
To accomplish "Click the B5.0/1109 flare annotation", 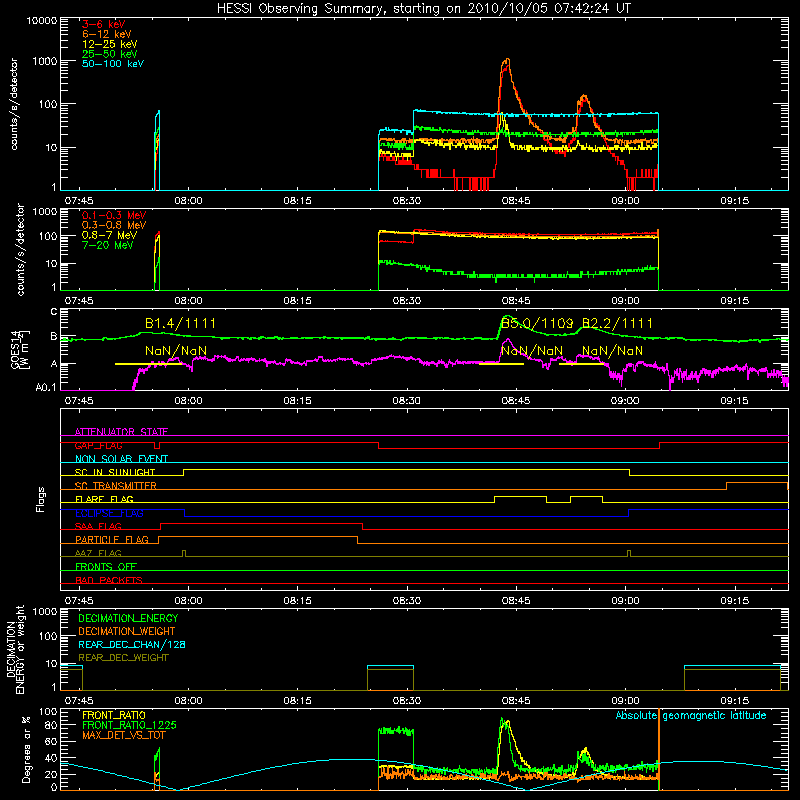I will tap(537, 323).
